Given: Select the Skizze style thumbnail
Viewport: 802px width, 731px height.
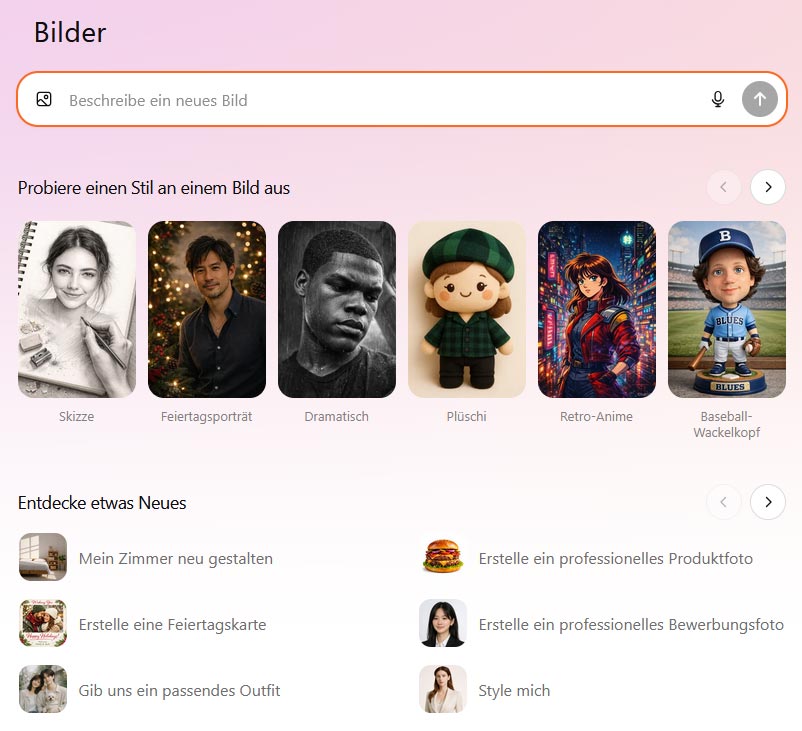Looking at the screenshot, I should click(77, 309).
